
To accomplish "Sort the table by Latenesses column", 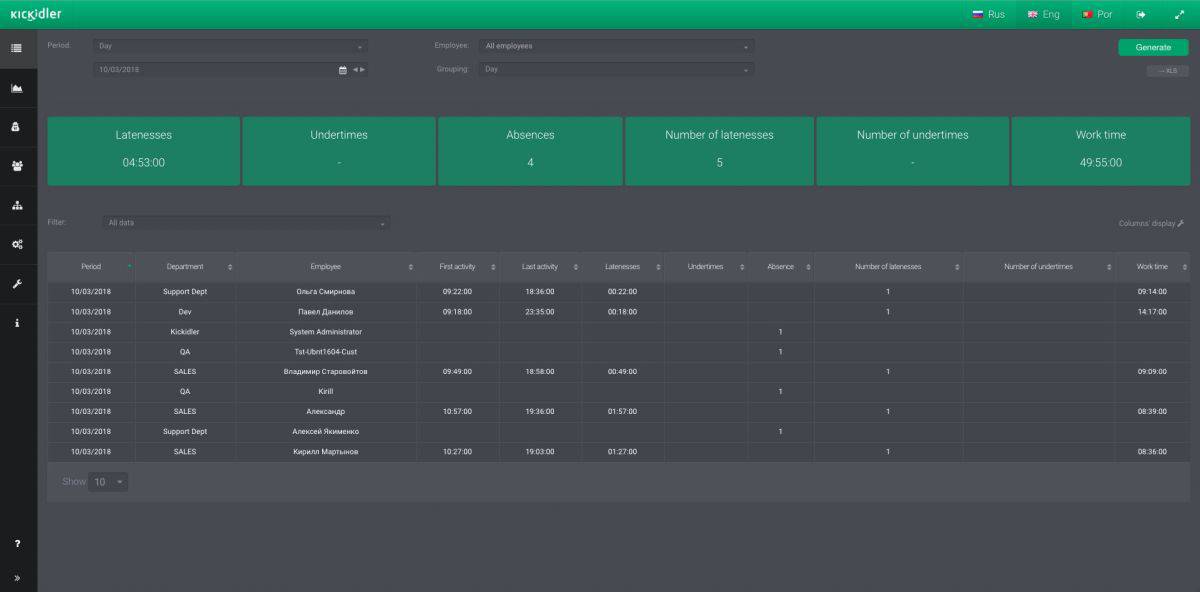I will tap(657, 267).
